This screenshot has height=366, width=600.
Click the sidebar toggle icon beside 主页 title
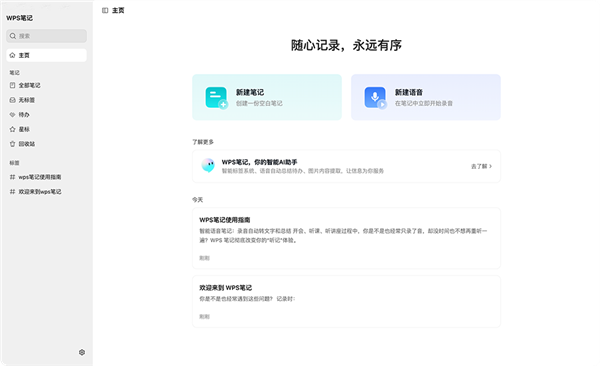click(105, 10)
